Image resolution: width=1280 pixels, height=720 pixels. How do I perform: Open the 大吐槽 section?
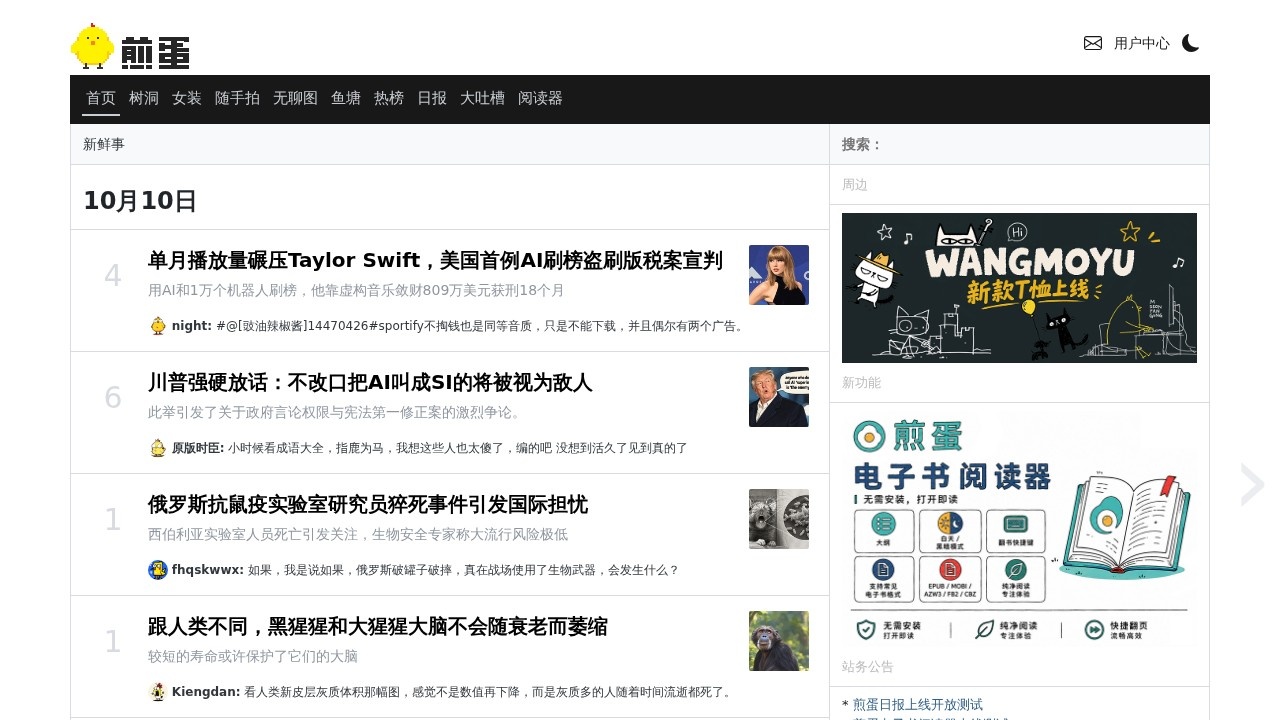(482, 98)
